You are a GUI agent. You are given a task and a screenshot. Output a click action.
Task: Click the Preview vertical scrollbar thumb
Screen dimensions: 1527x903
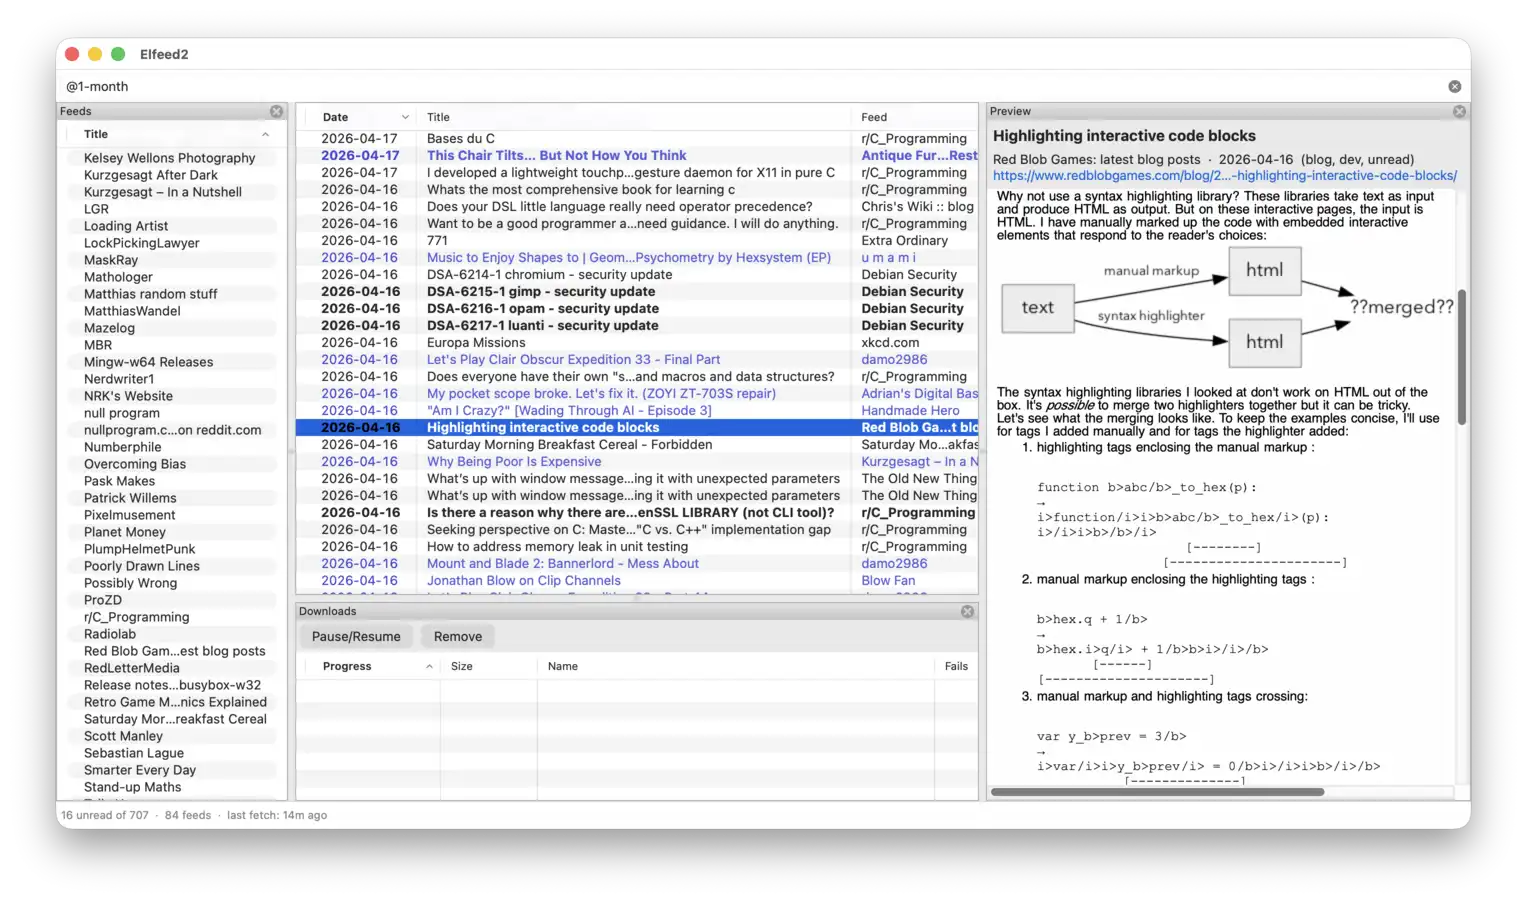[x=1461, y=355]
